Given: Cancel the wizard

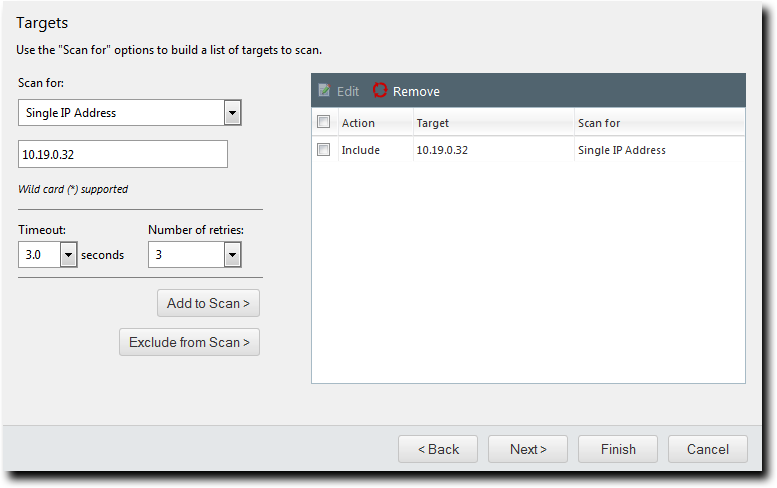Looking at the screenshot, I should 708,449.
